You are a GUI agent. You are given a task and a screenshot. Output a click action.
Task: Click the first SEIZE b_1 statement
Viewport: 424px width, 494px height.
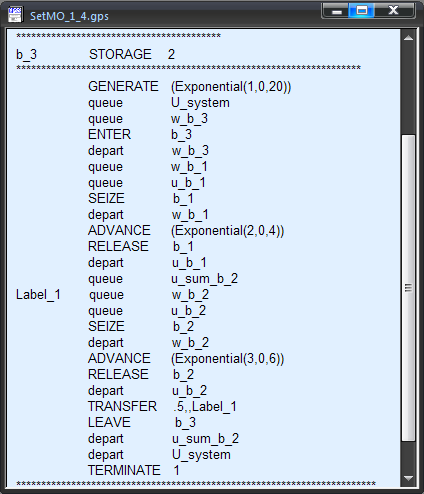[141, 199]
